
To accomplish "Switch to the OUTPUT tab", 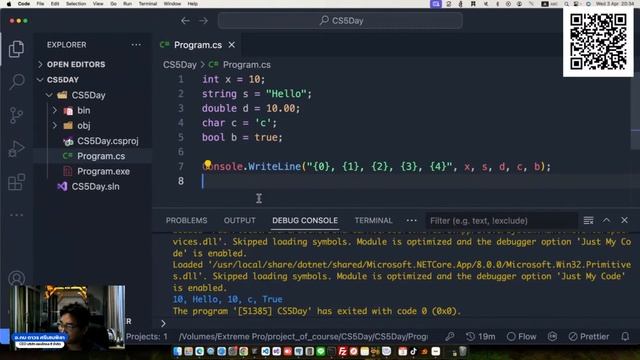I will pos(240,220).
